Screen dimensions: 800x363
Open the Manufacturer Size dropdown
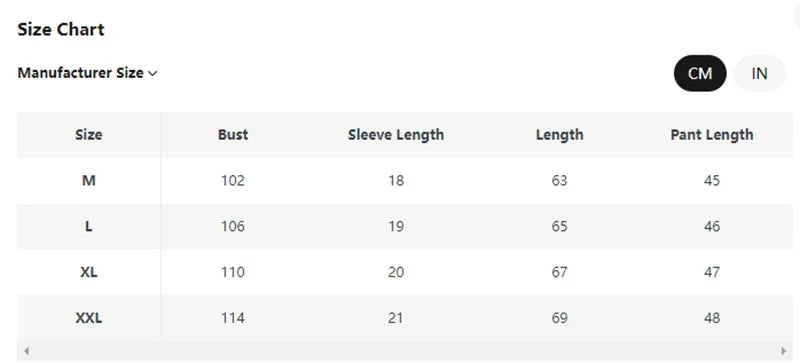tap(87, 73)
